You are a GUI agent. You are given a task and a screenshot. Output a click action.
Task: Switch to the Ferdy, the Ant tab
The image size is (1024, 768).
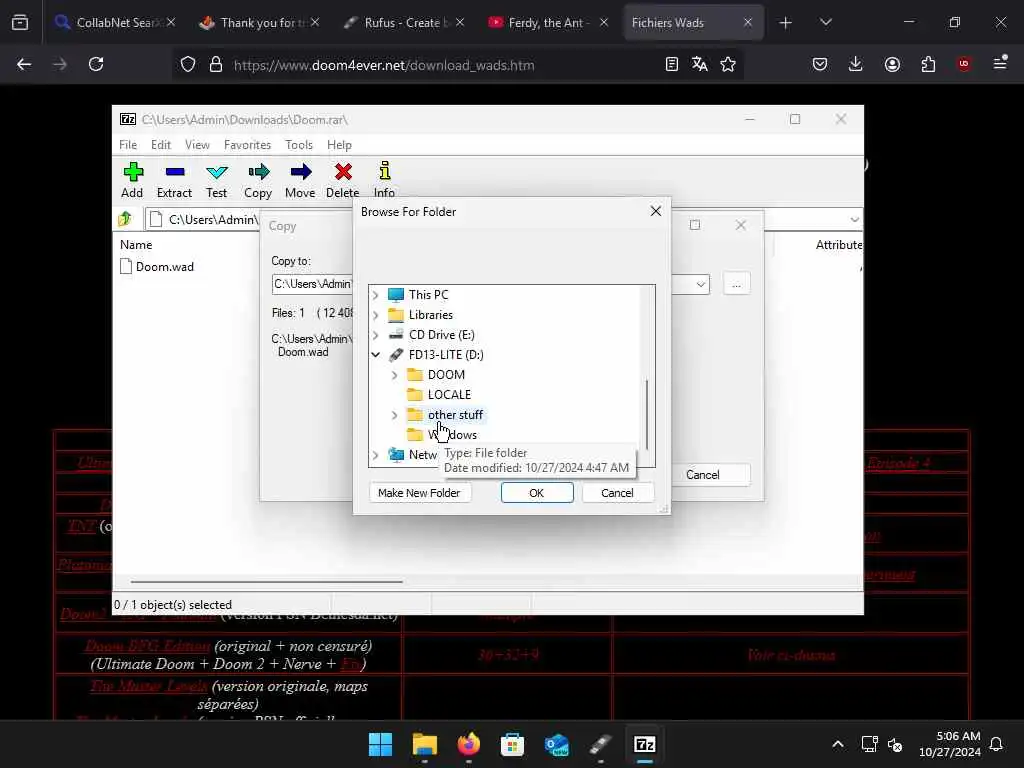pos(547,22)
